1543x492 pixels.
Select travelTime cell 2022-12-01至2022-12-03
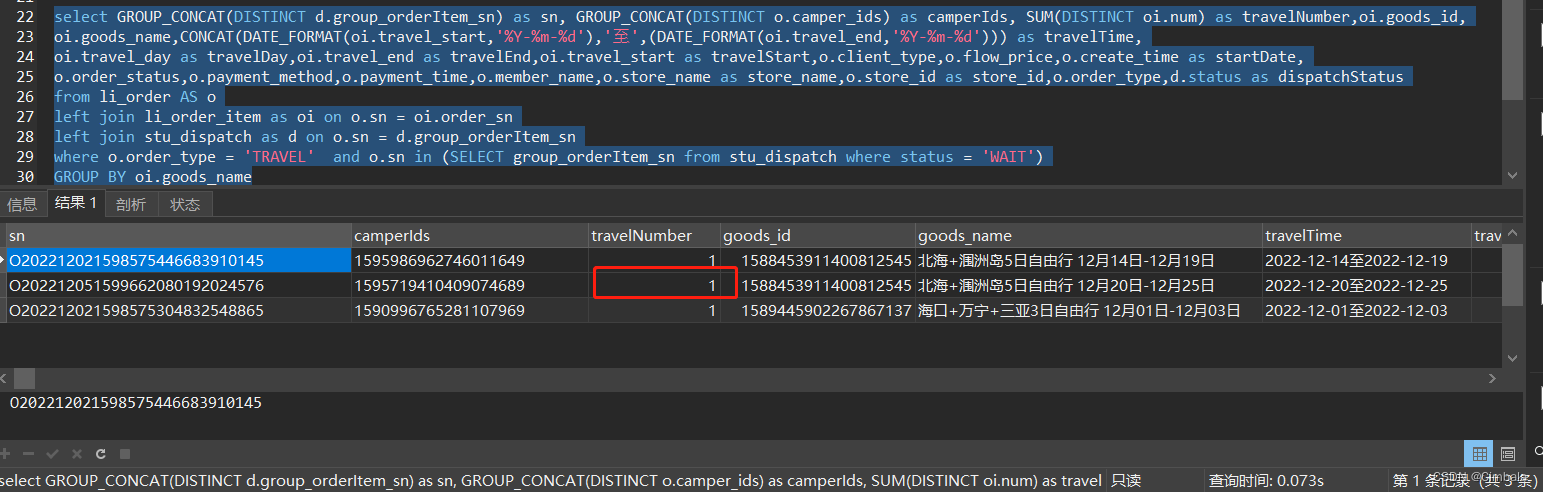1366,311
